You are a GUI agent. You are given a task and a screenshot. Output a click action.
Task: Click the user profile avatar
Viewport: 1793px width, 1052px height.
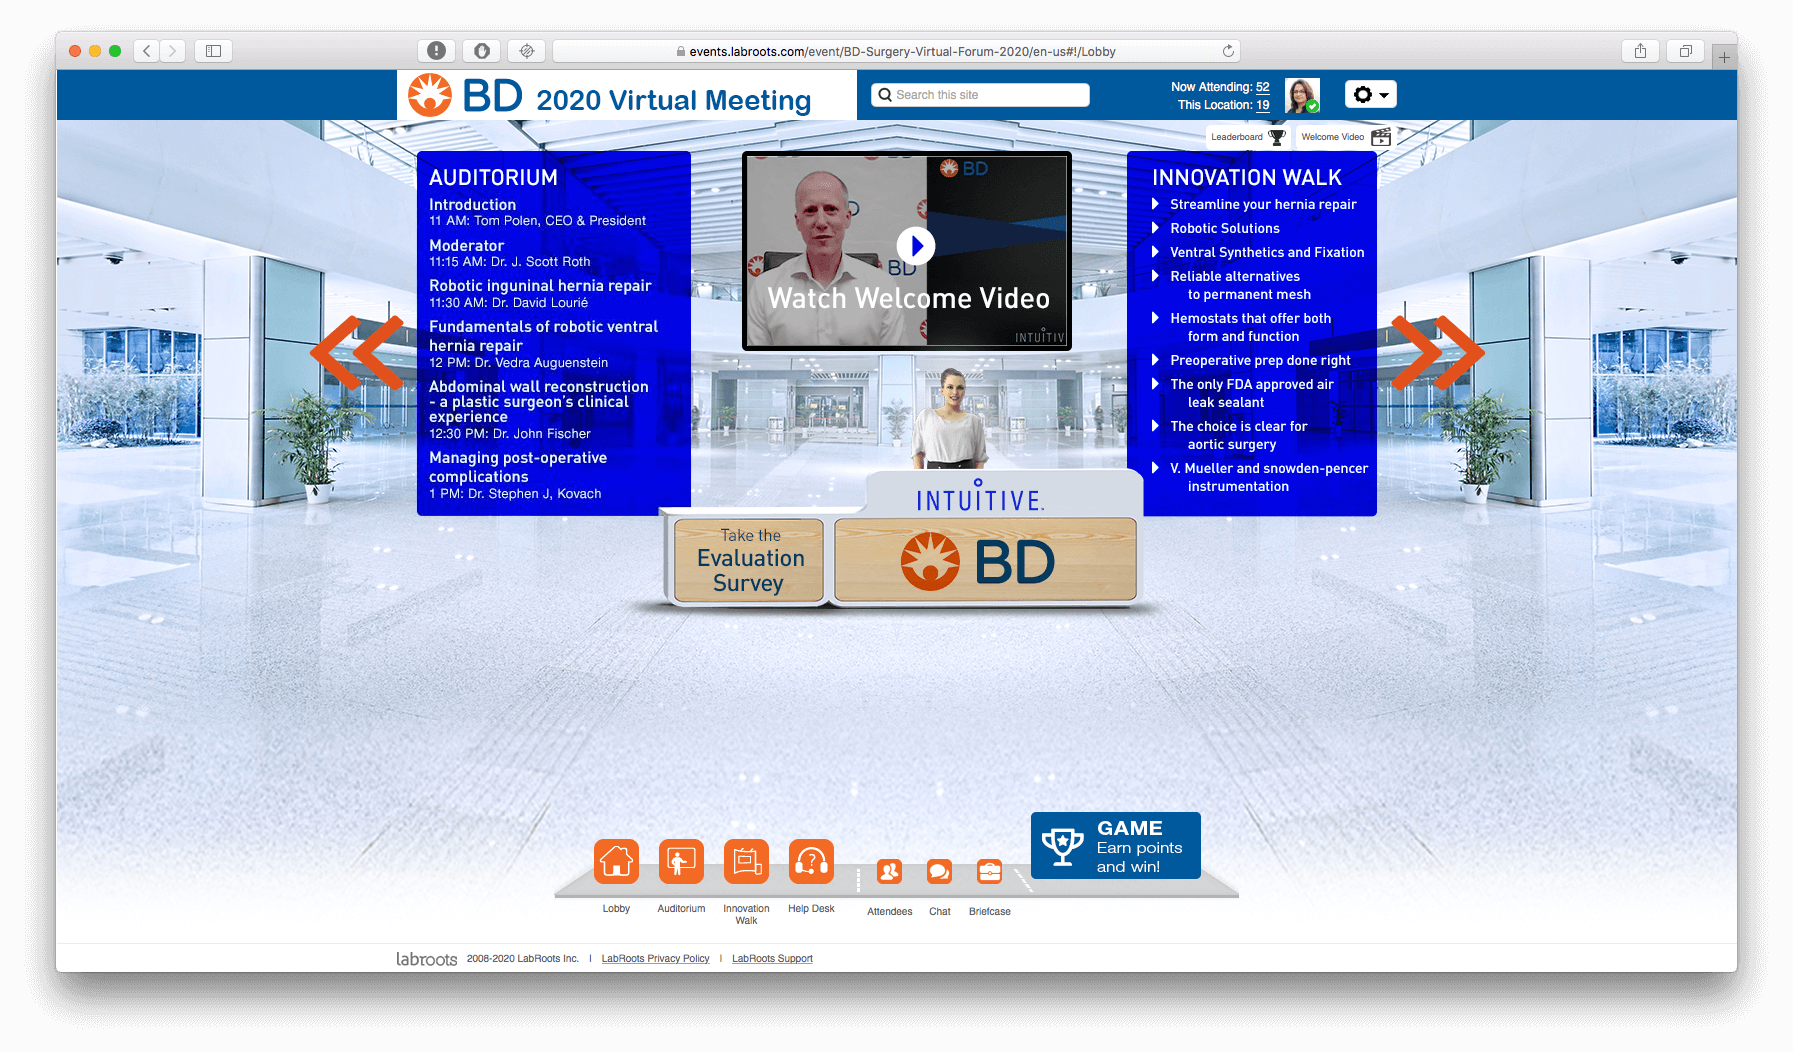point(1302,95)
